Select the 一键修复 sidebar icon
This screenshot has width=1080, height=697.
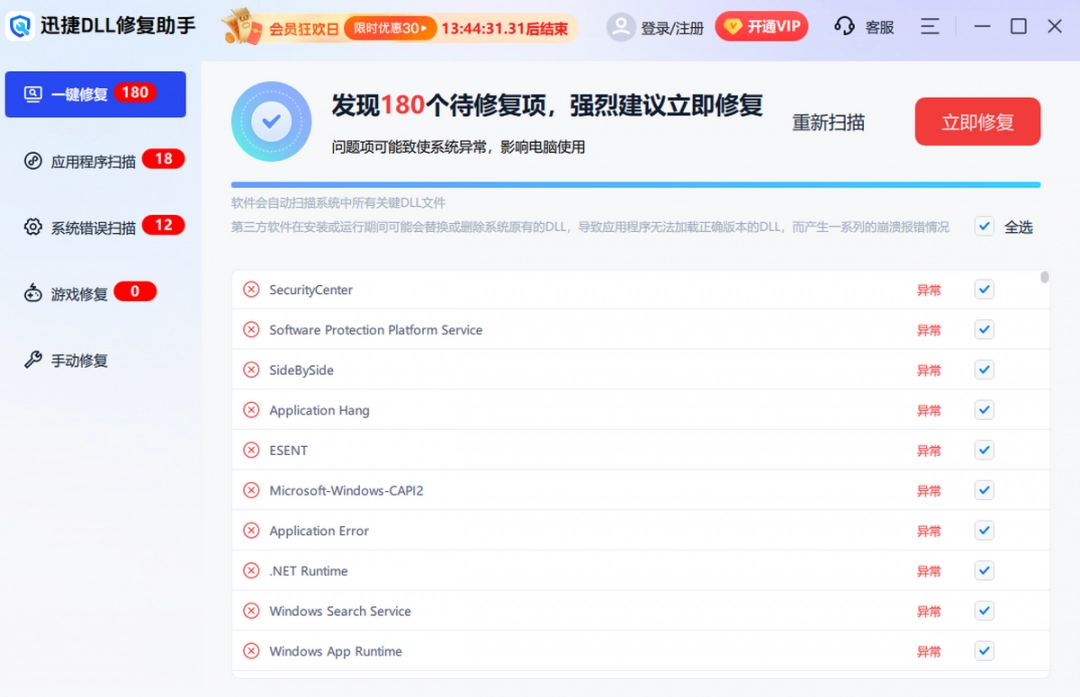pyautogui.click(x=33, y=93)
